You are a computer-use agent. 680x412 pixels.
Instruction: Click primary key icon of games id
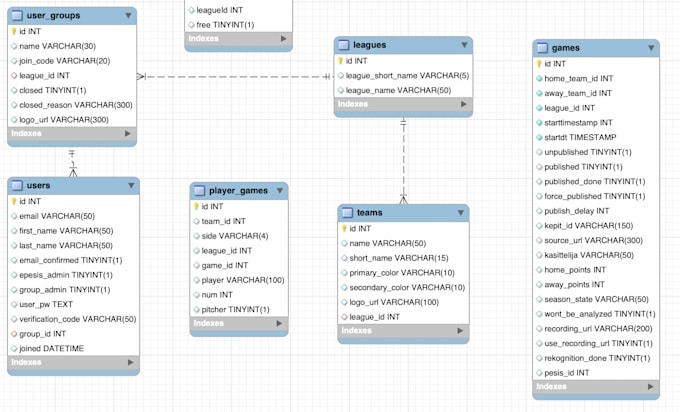coord(539,64)
